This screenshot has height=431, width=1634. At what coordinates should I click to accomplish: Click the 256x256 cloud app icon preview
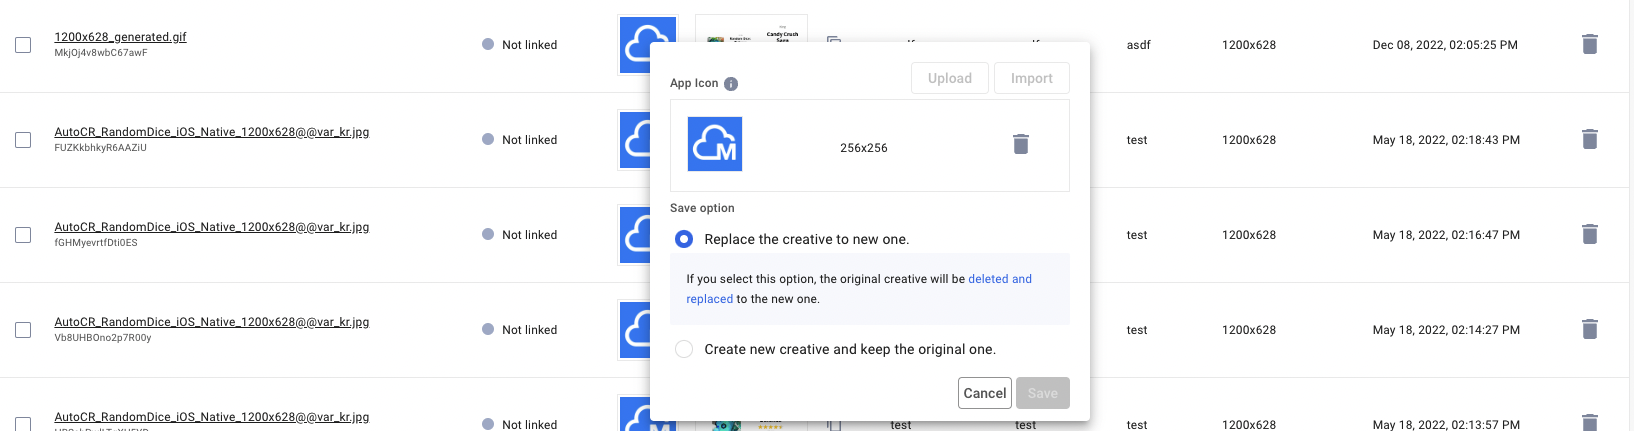tap(715, 144)
